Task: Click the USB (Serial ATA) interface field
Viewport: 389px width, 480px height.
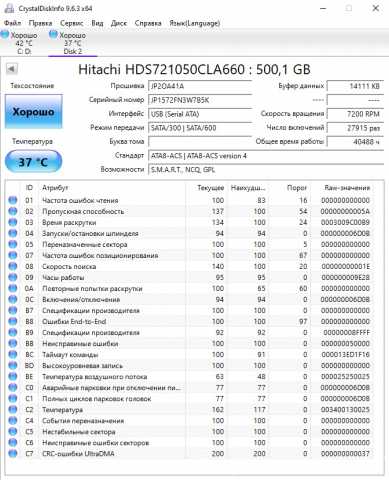Action: [x=200, y=114]
